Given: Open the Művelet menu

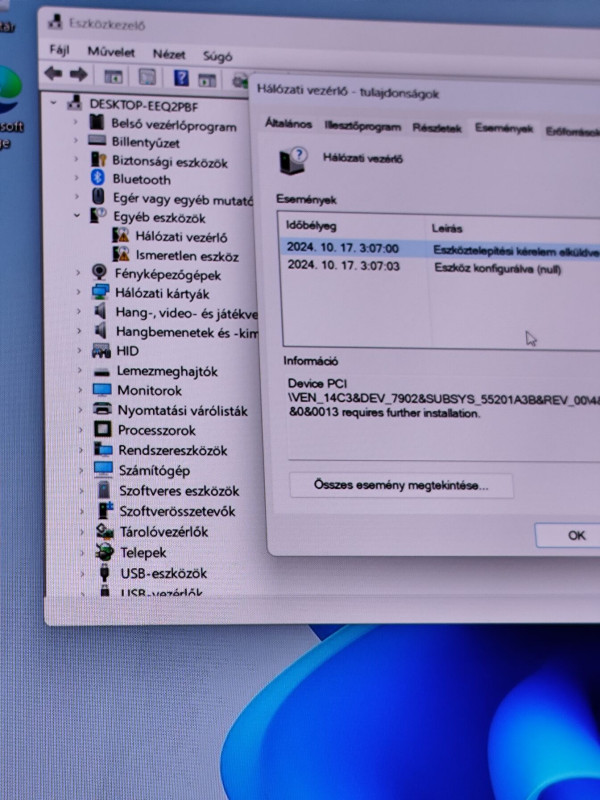Looking at the screenshot, I should pos(111,52).
